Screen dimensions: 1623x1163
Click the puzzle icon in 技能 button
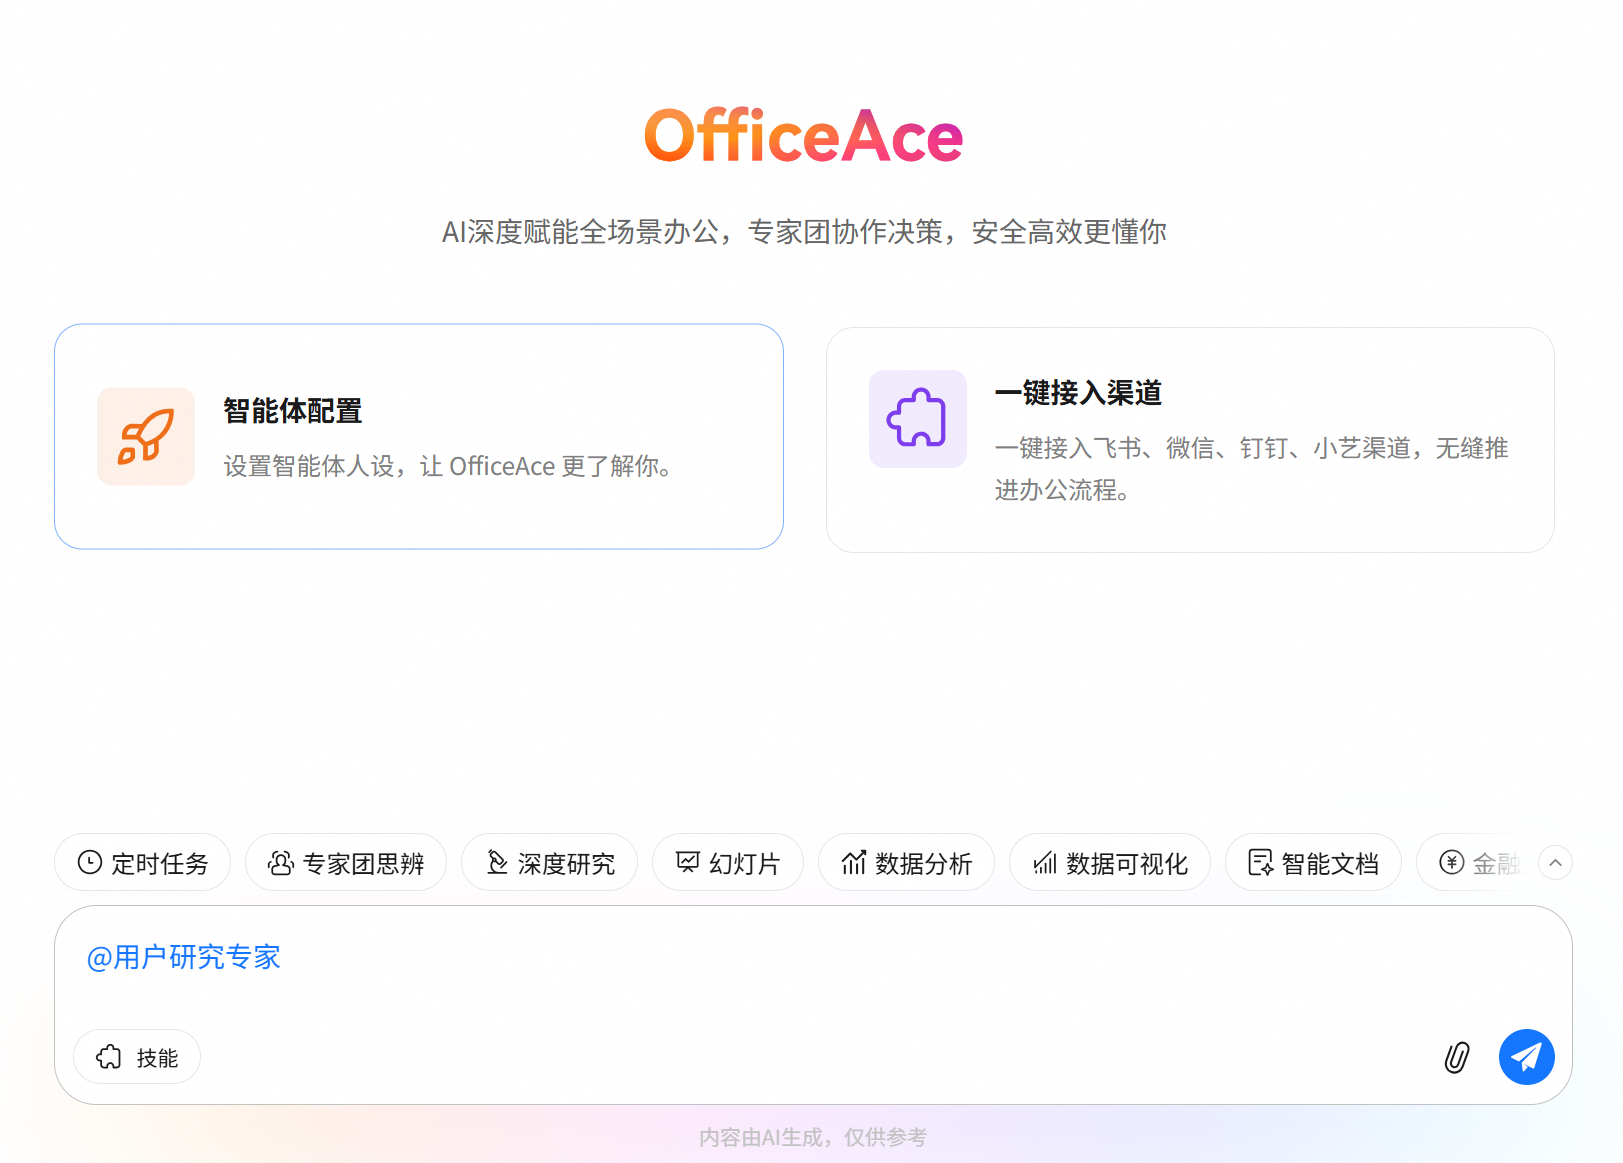(109, 1057)
